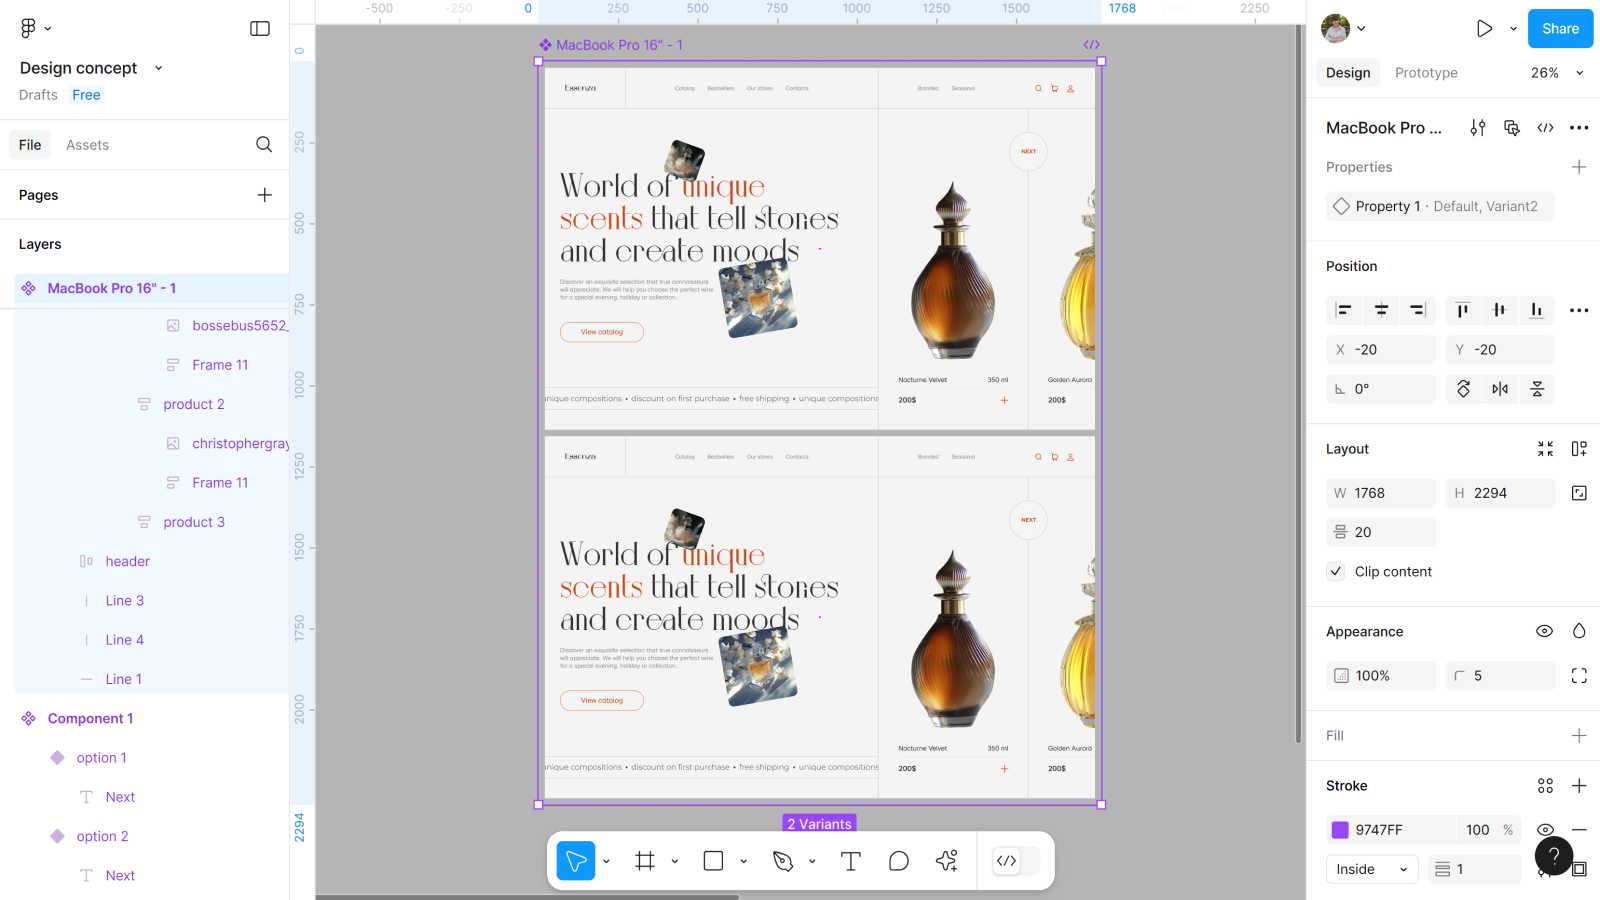This screenshot has width=1600, height=900.
Task: Switch to the Prototype tab
Action: [1425, 73]
